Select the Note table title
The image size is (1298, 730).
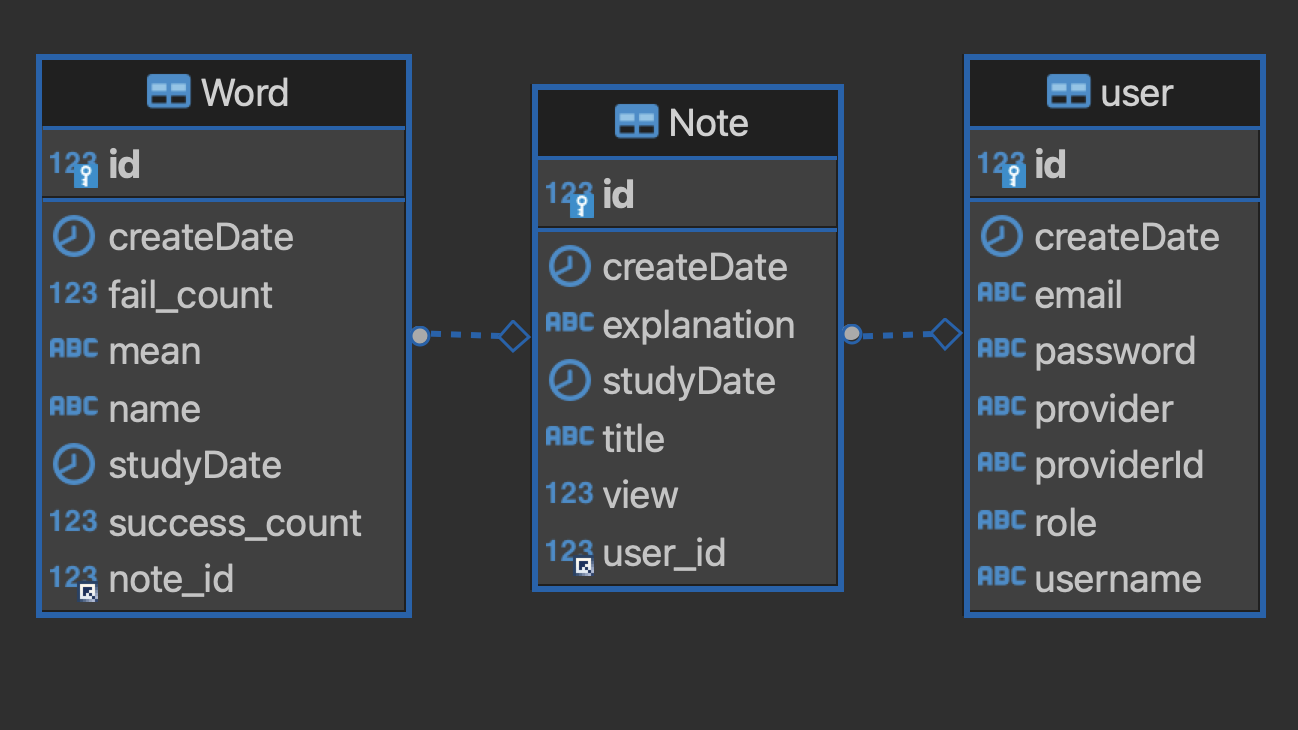pyautogui.click(x=708, y=123)
